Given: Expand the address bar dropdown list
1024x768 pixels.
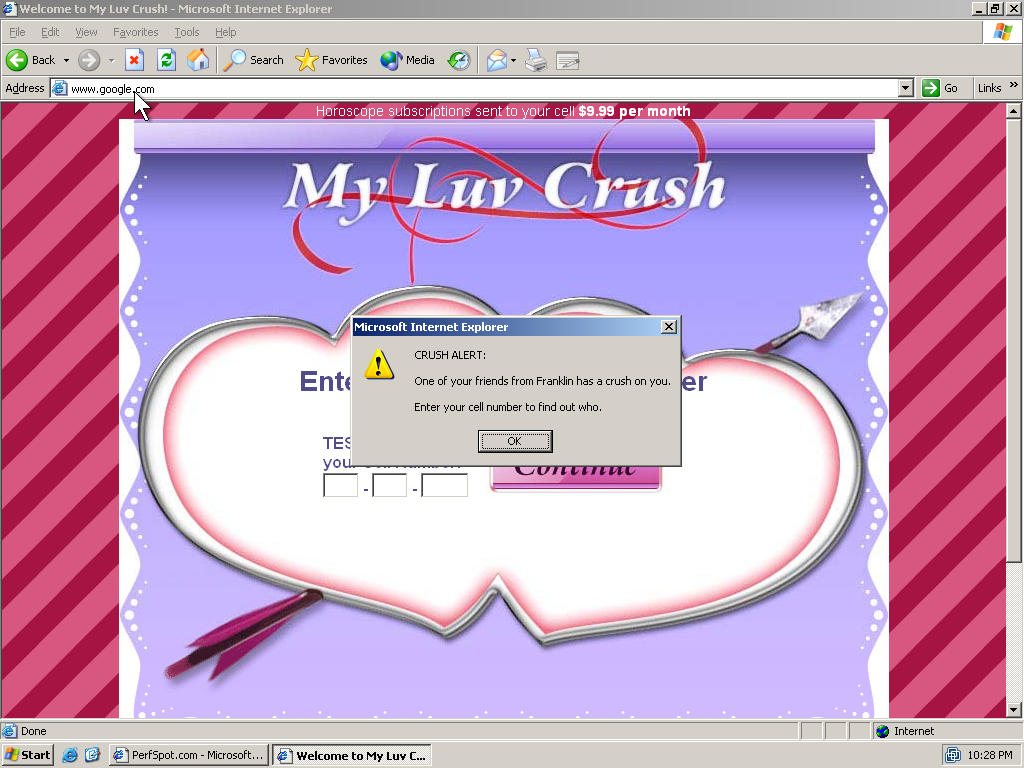Looking at the screenshot, I should pyautogui.click(x=906, y=88).
